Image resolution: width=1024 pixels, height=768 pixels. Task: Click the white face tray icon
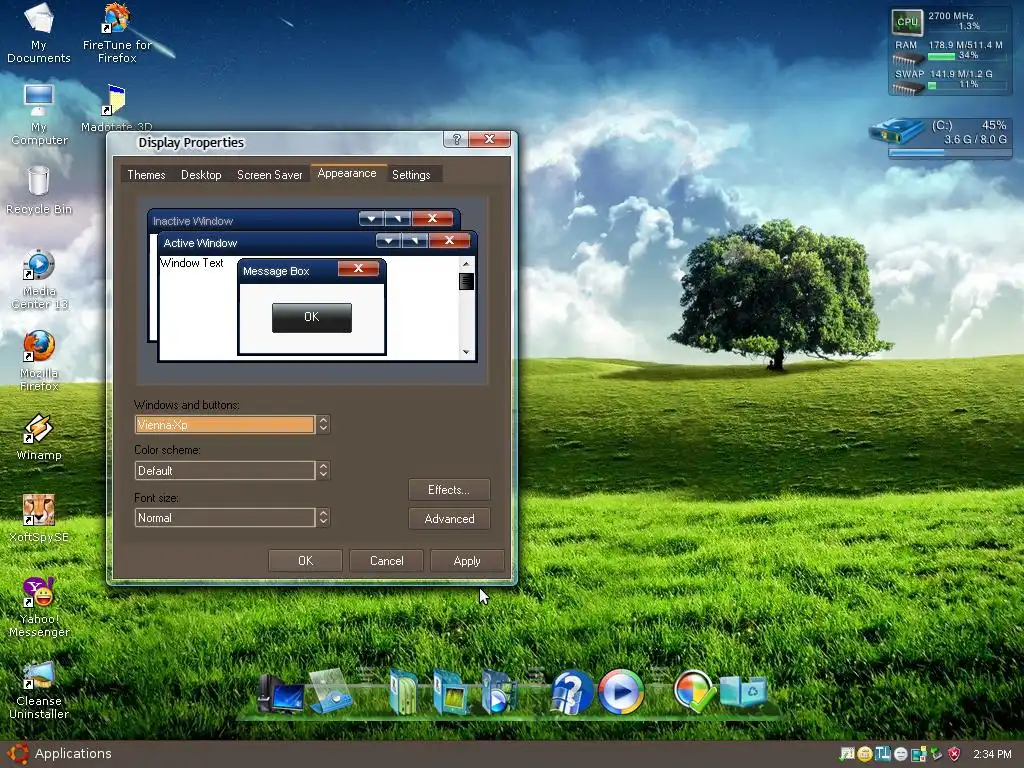tap(901, 754)
